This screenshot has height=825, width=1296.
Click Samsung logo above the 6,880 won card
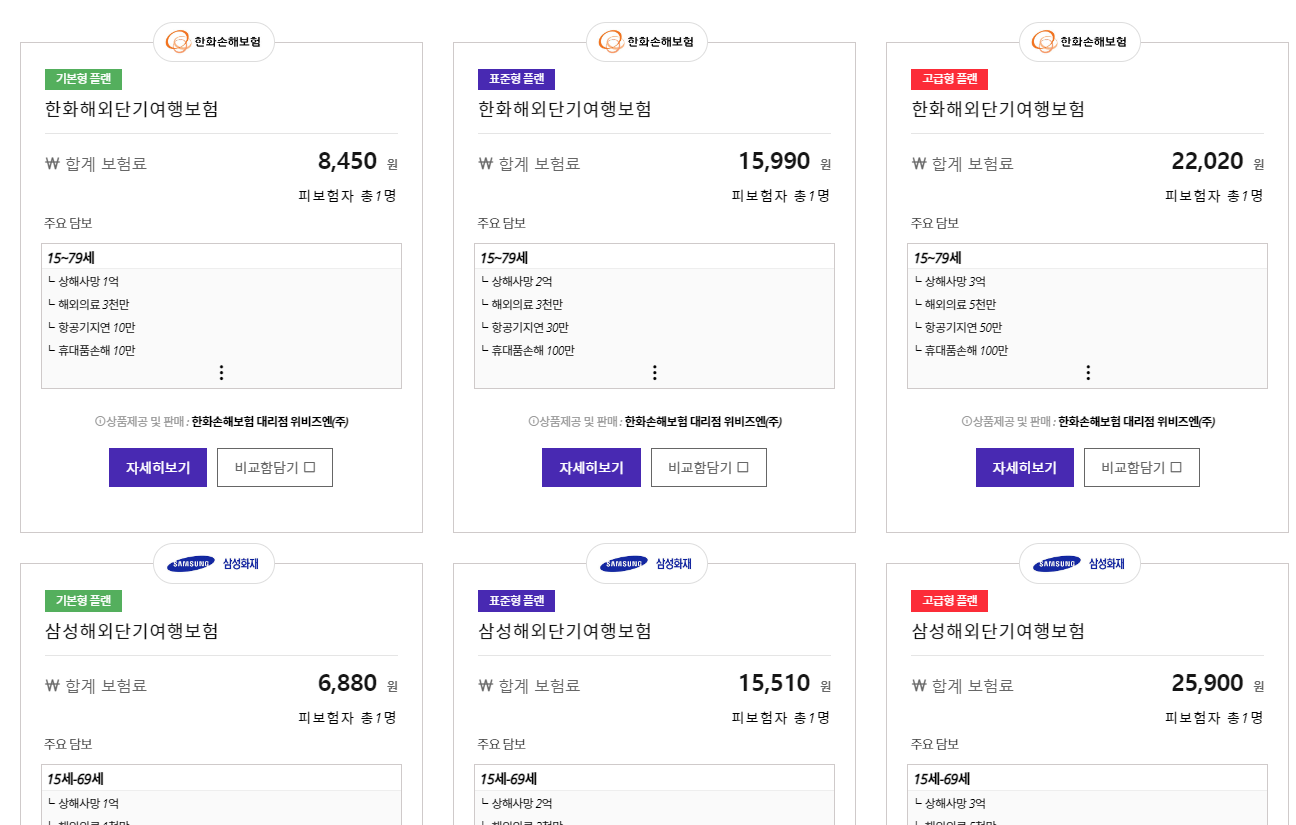[213, 564]
